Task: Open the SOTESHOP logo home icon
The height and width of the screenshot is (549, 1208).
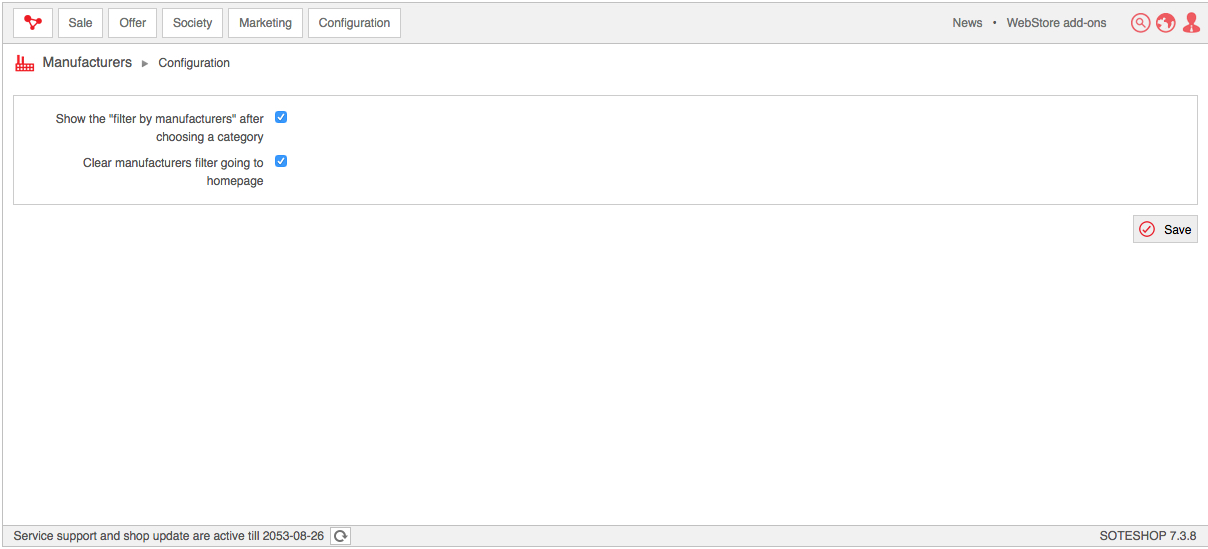Action: [x=33, y=23]
